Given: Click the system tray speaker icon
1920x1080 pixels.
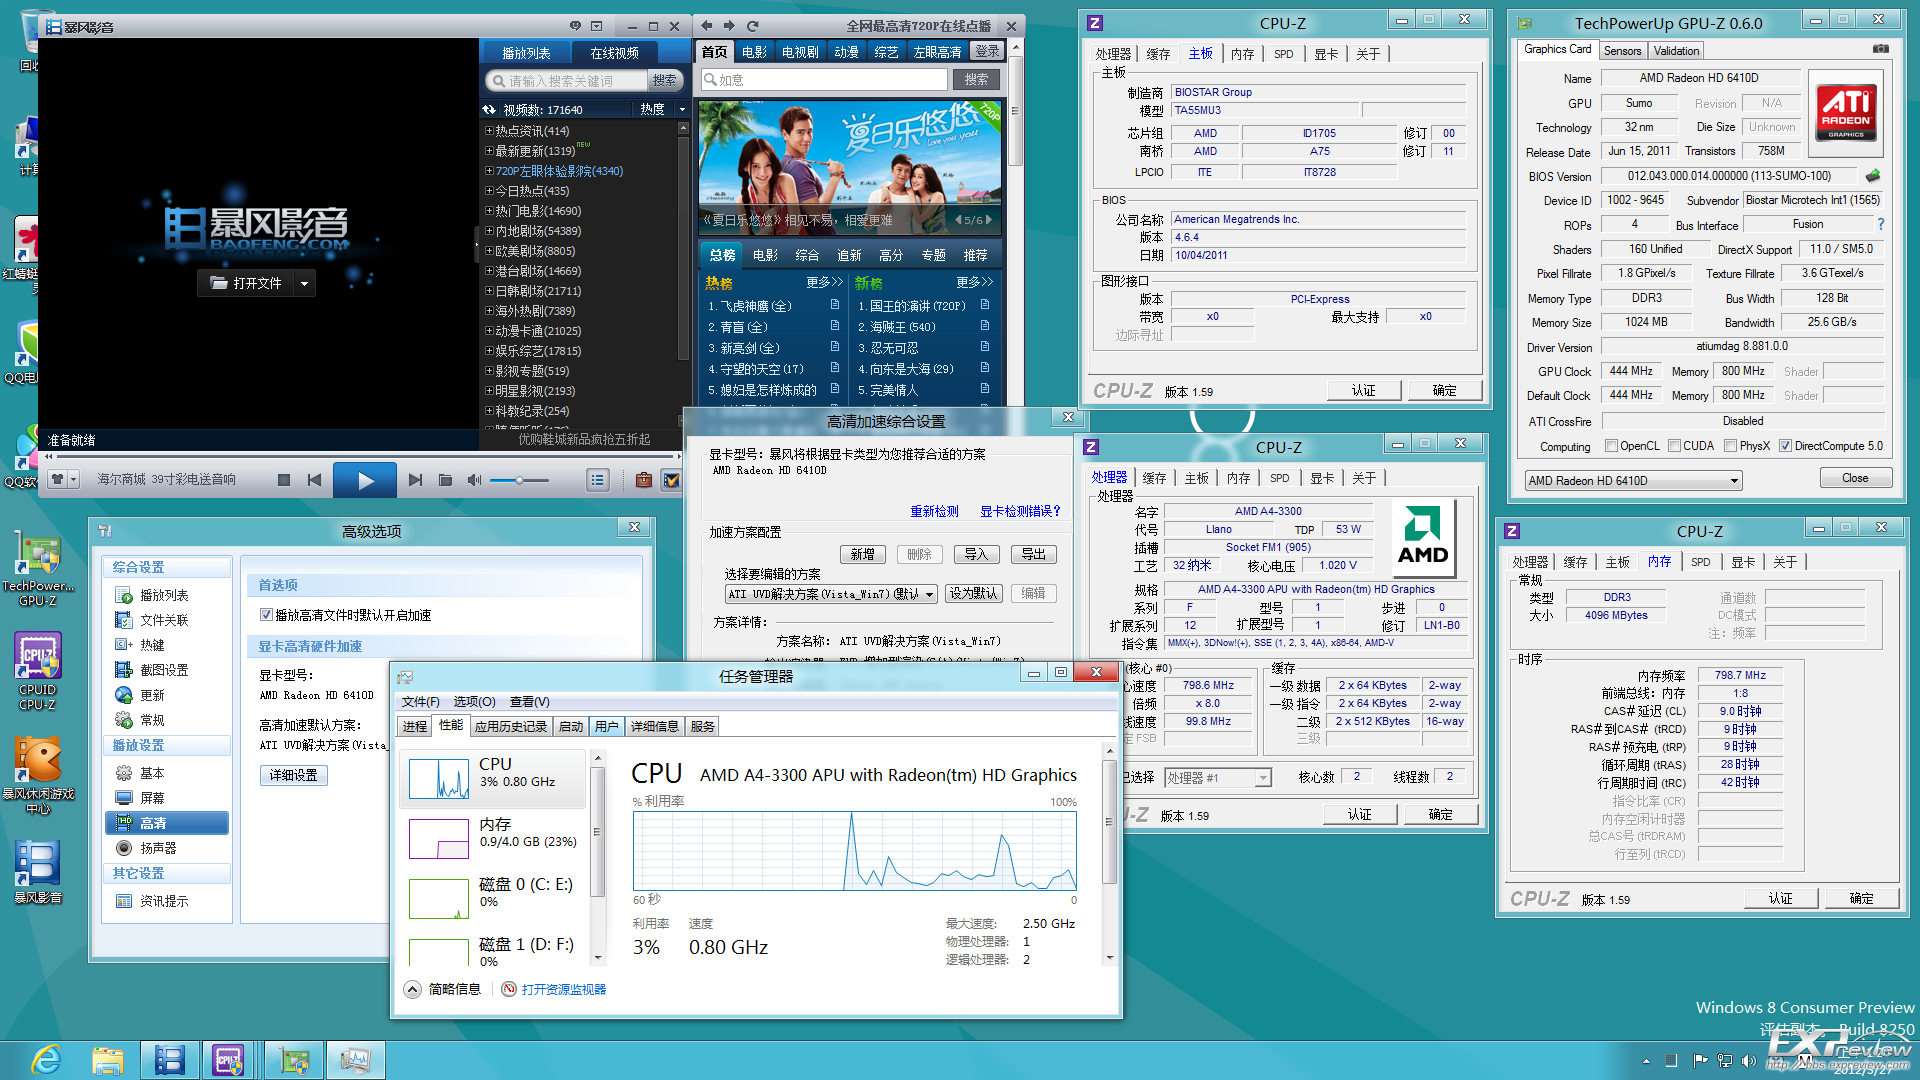Looking at the screenshot, I should (x=1749, y=1060).
